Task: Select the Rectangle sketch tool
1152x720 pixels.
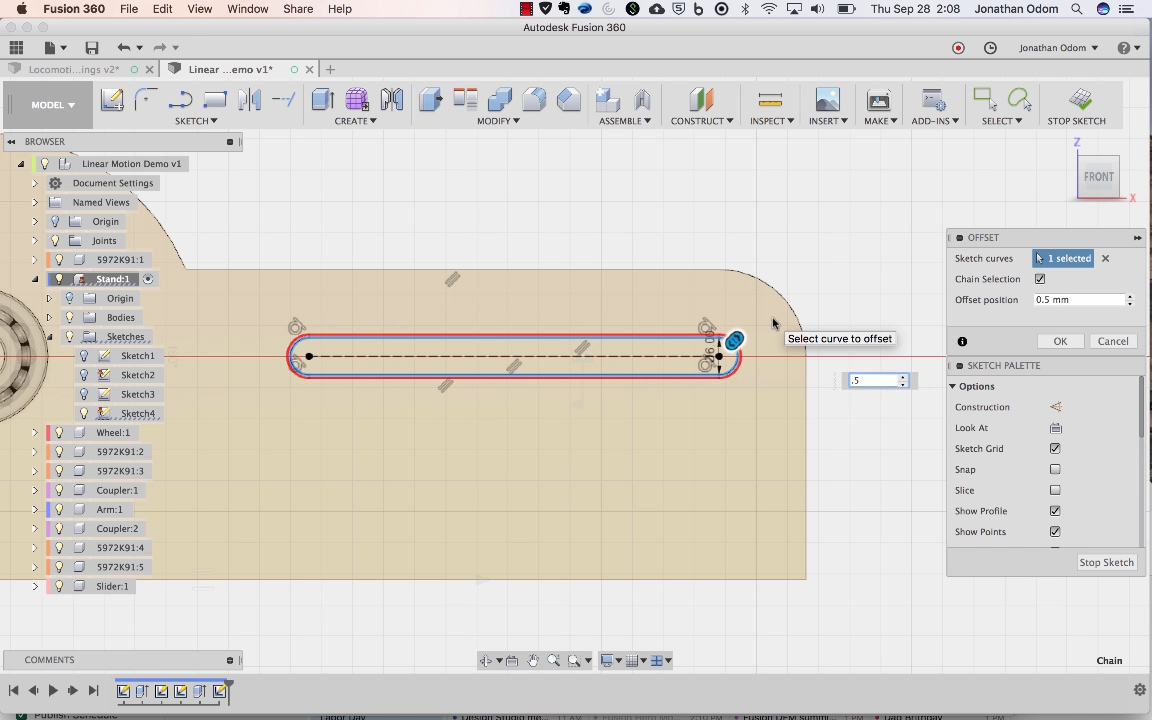Action: pyautogui.click(x=215, y=100)
